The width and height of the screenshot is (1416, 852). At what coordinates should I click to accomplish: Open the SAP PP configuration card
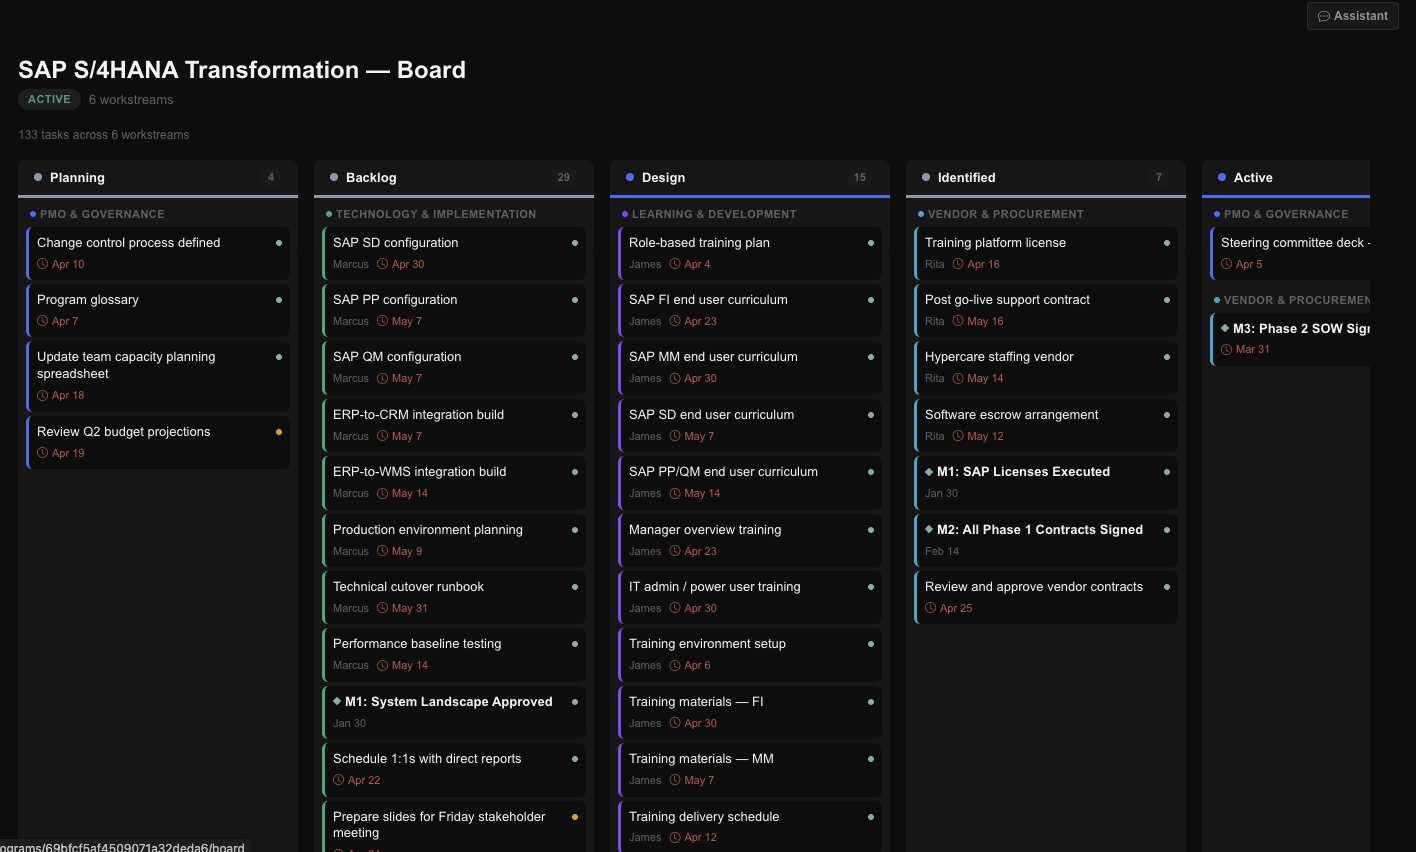click(x=454, y=310)
